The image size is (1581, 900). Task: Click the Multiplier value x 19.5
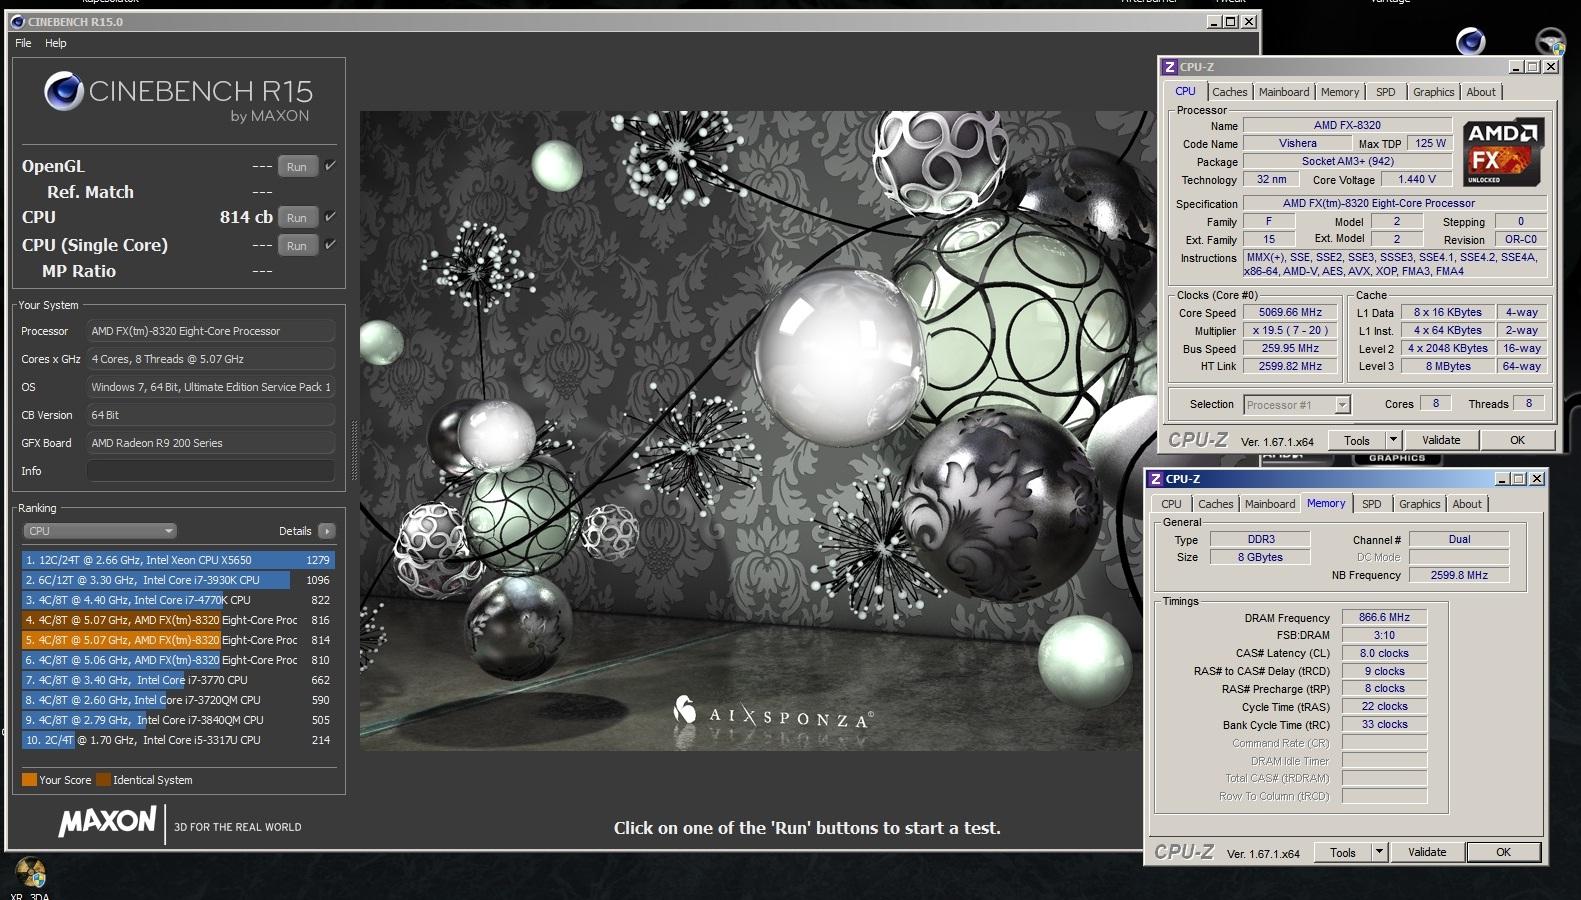coord(1290,331)
